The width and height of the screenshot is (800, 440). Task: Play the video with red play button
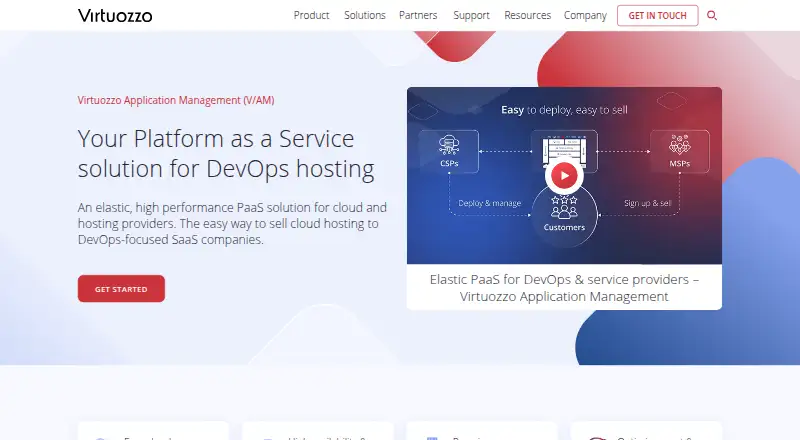pos(564,176)
